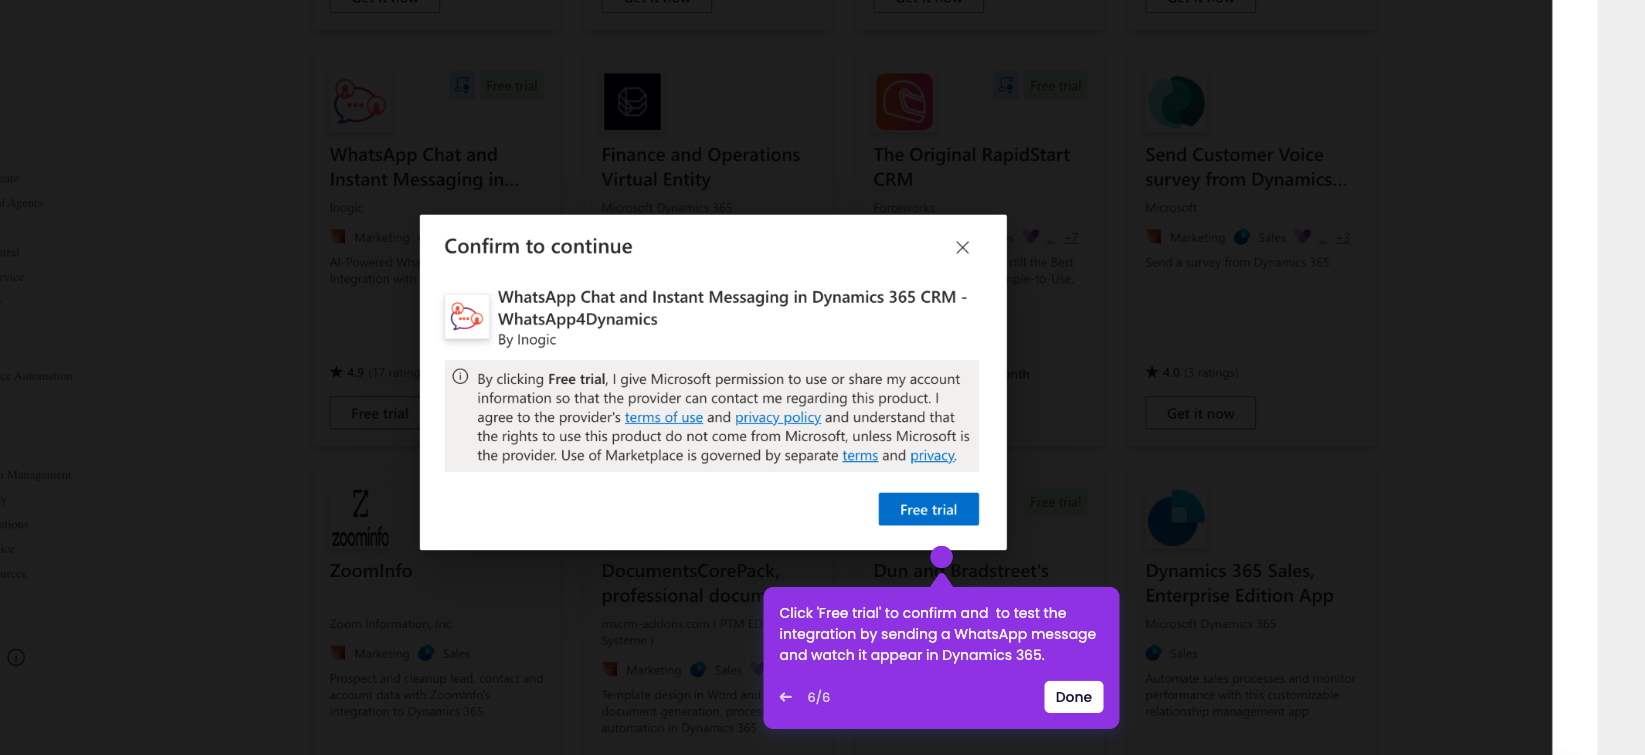The width and height of the screenshot is (1645, 755).
Task: Select the 'By Inogic' text in dialog
Action: click(x=527, y=340)
